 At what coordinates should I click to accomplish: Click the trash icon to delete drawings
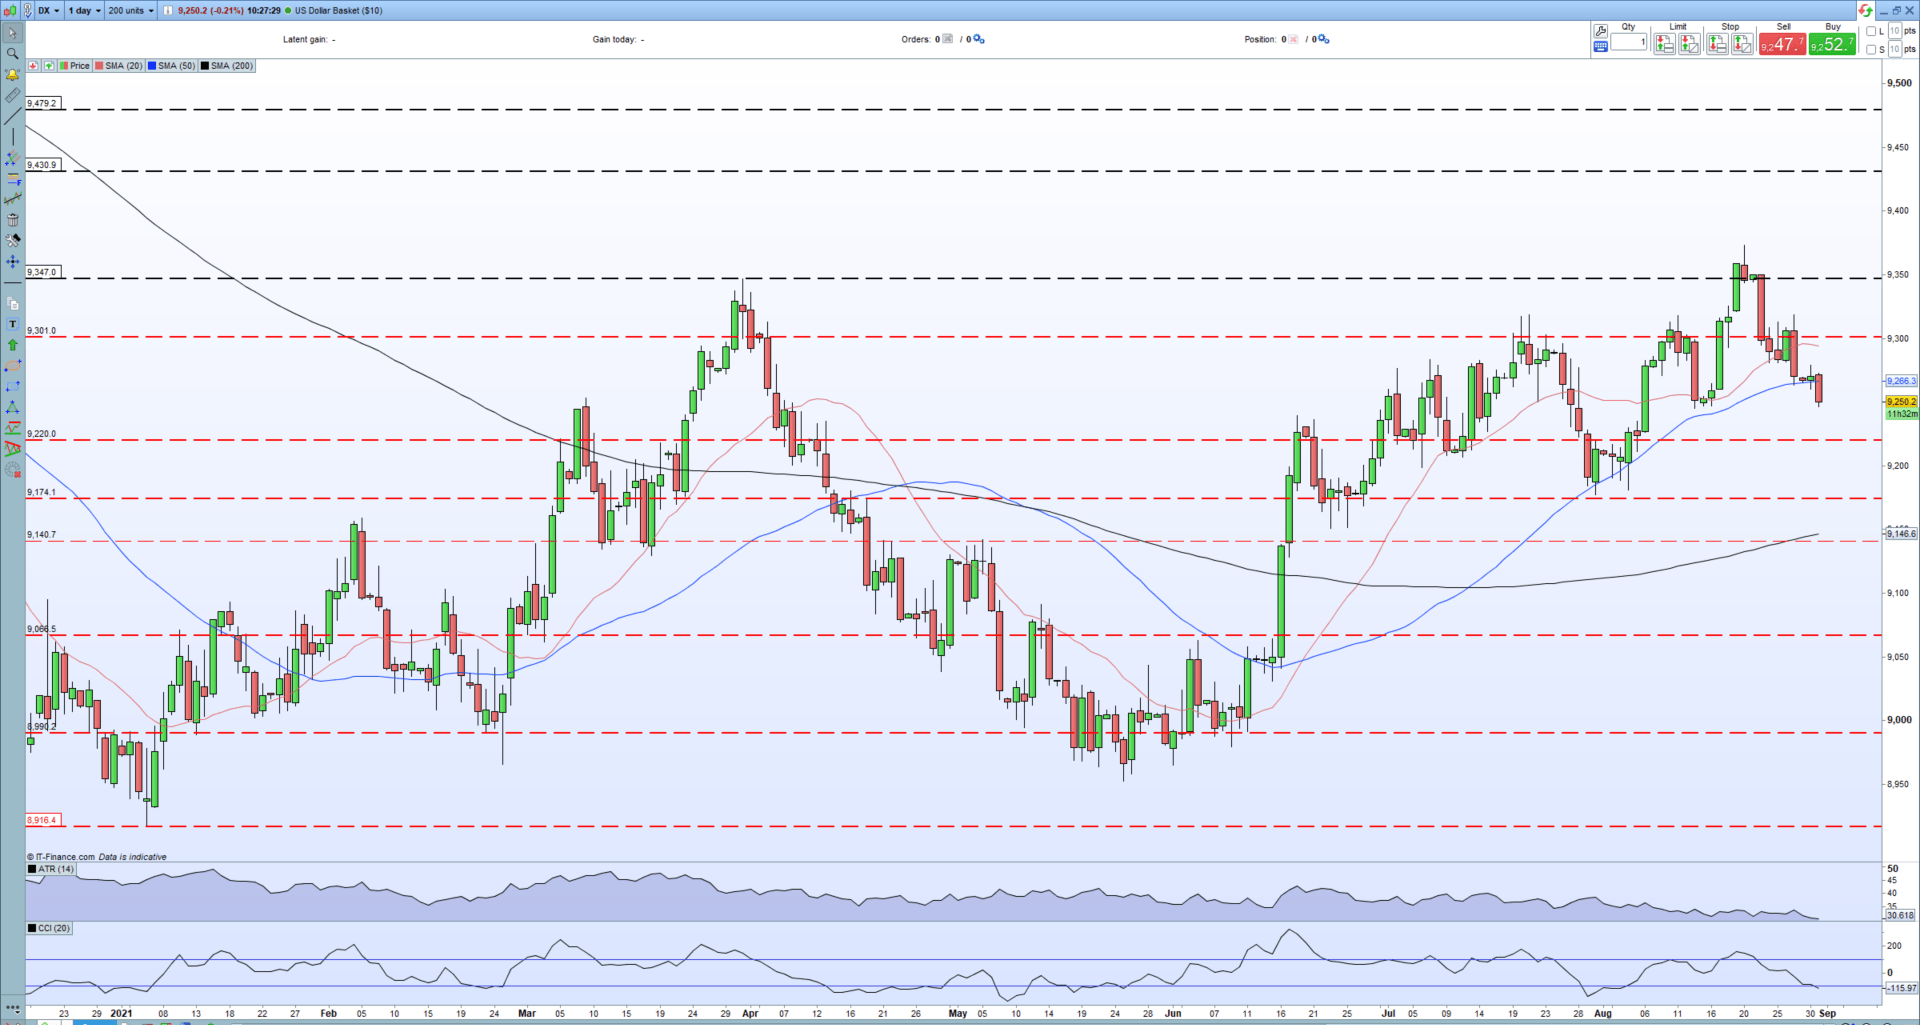12,218
